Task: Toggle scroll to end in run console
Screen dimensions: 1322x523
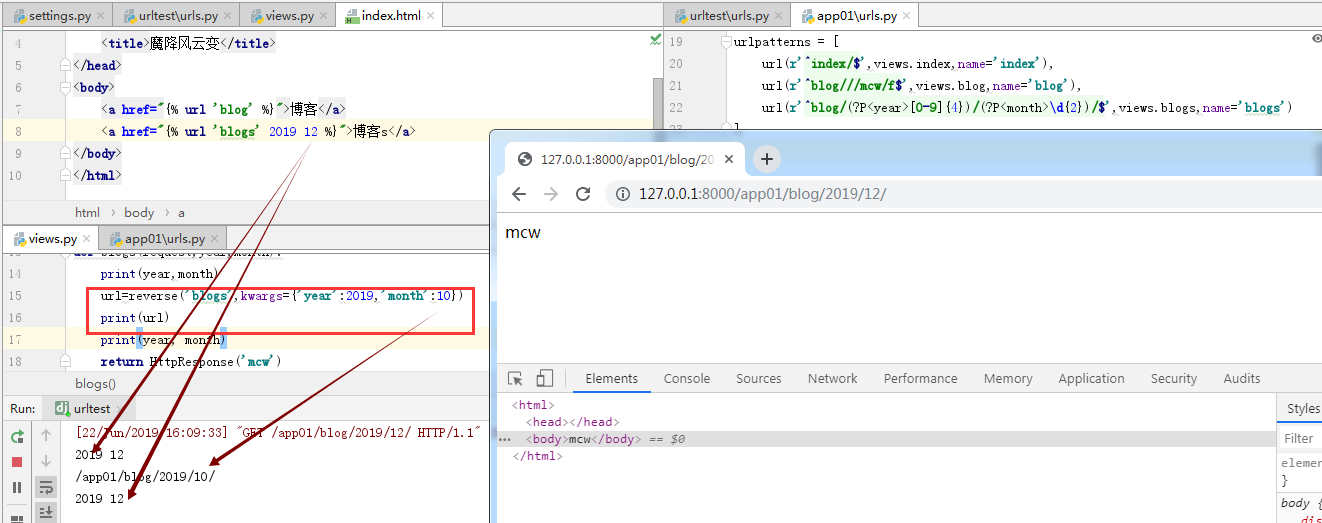Action: pyautogui.click(x=46, y=512)
